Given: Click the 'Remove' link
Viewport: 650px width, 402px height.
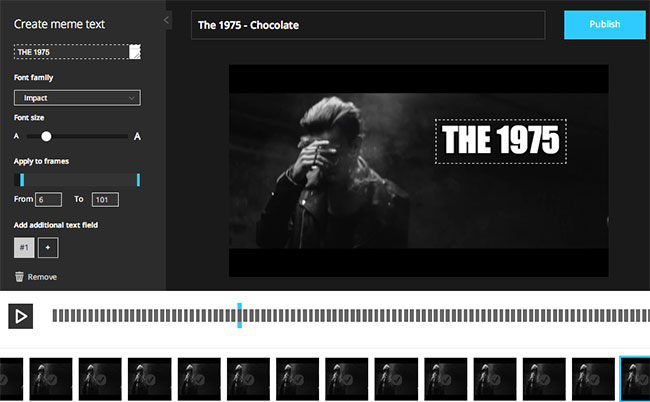Looking at the screenshot, I should pyautogui.click(x=42, y=277).
